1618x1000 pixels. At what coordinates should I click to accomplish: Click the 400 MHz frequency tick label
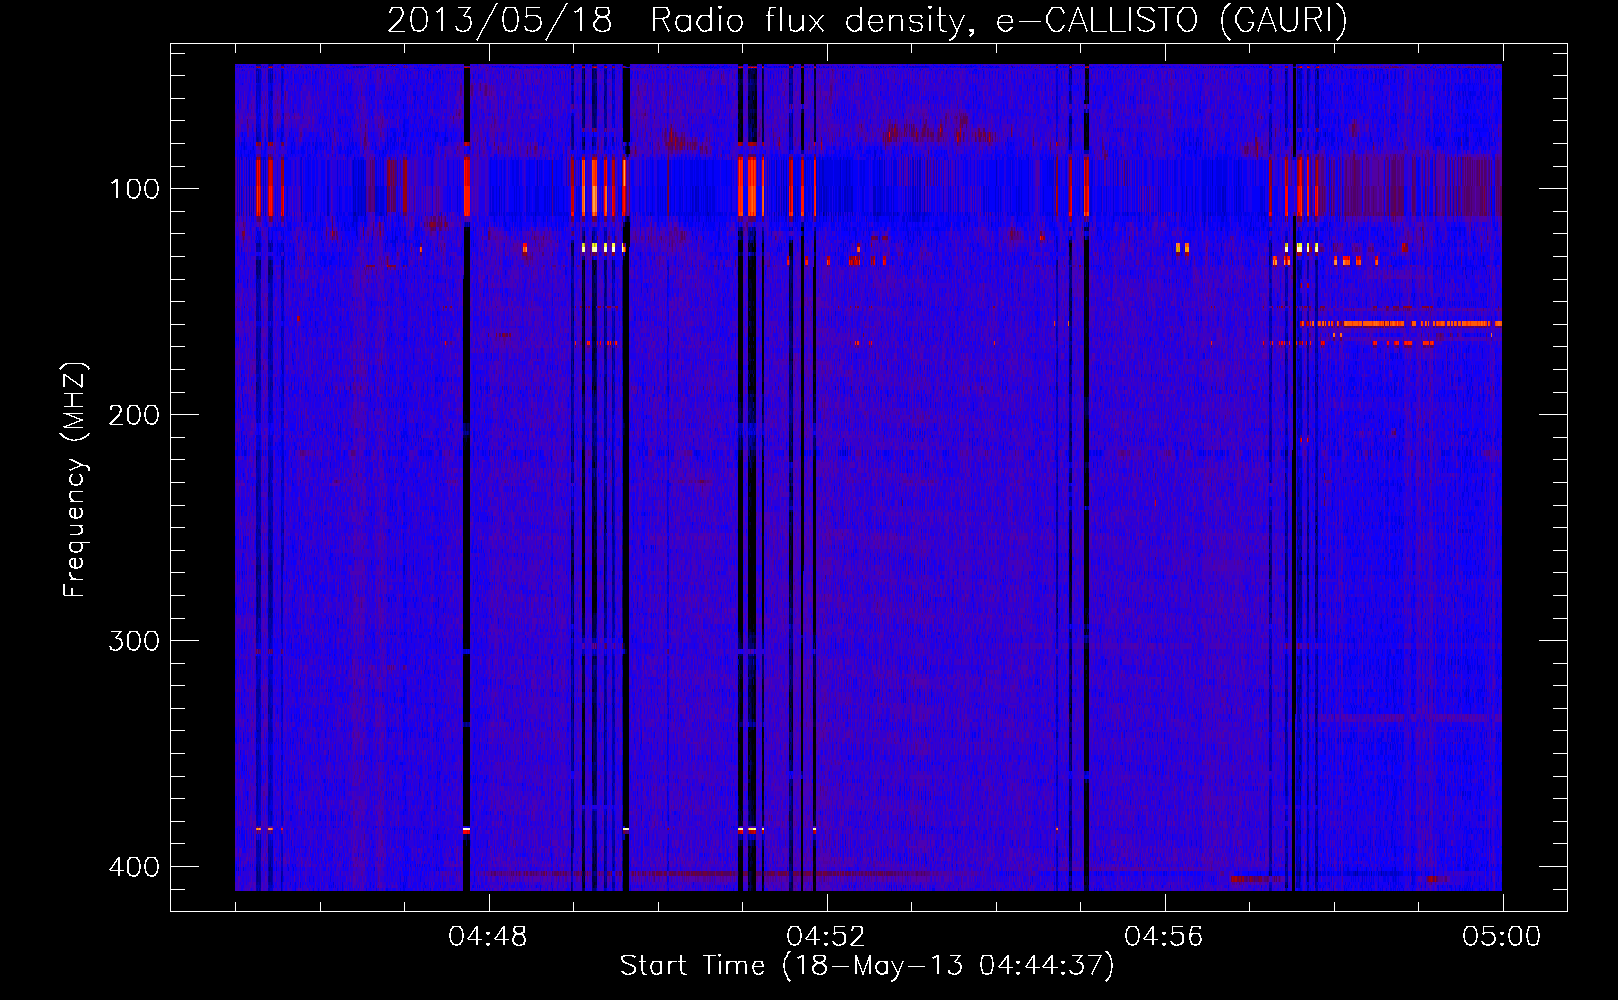tap(134, 867)
